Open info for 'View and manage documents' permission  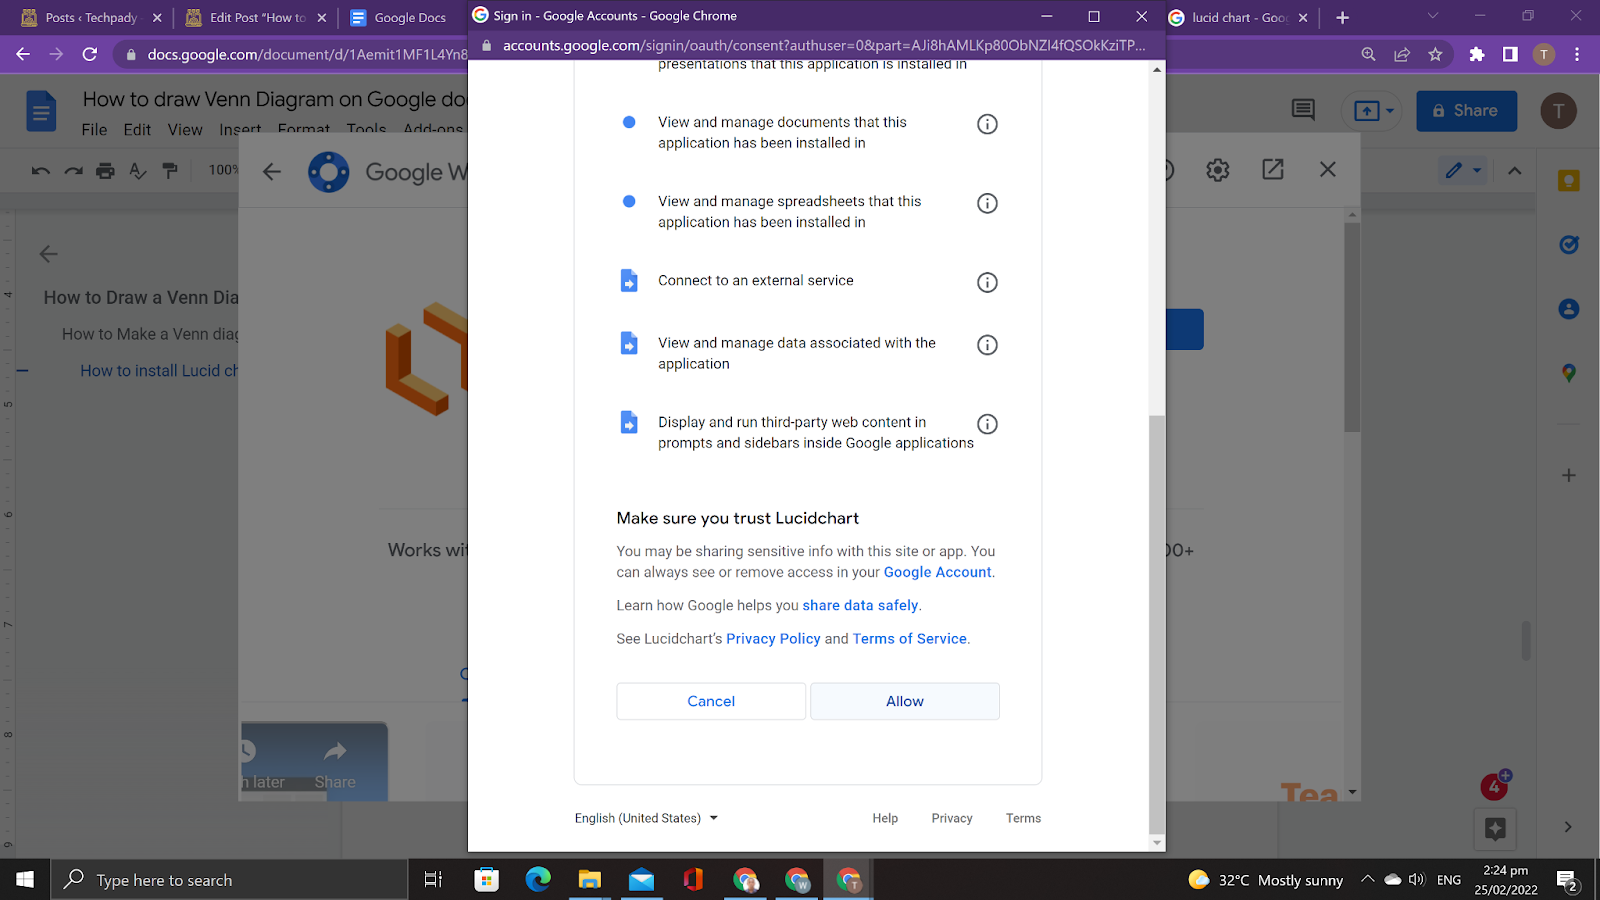[987, 124]
